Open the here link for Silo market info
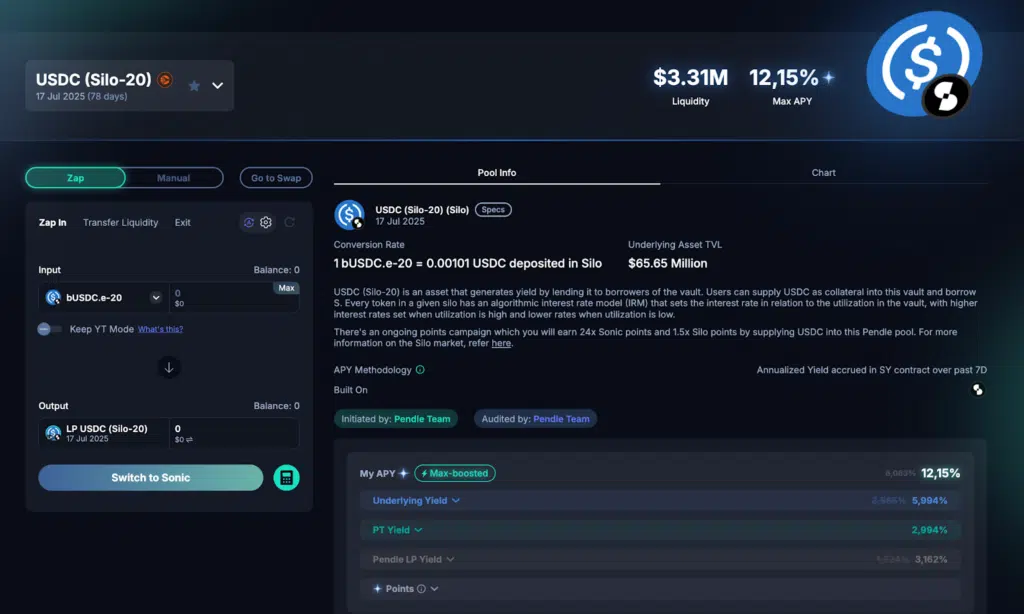This screenshot has height=614, width=1024. pyautogui.click(x=501, y=344)
